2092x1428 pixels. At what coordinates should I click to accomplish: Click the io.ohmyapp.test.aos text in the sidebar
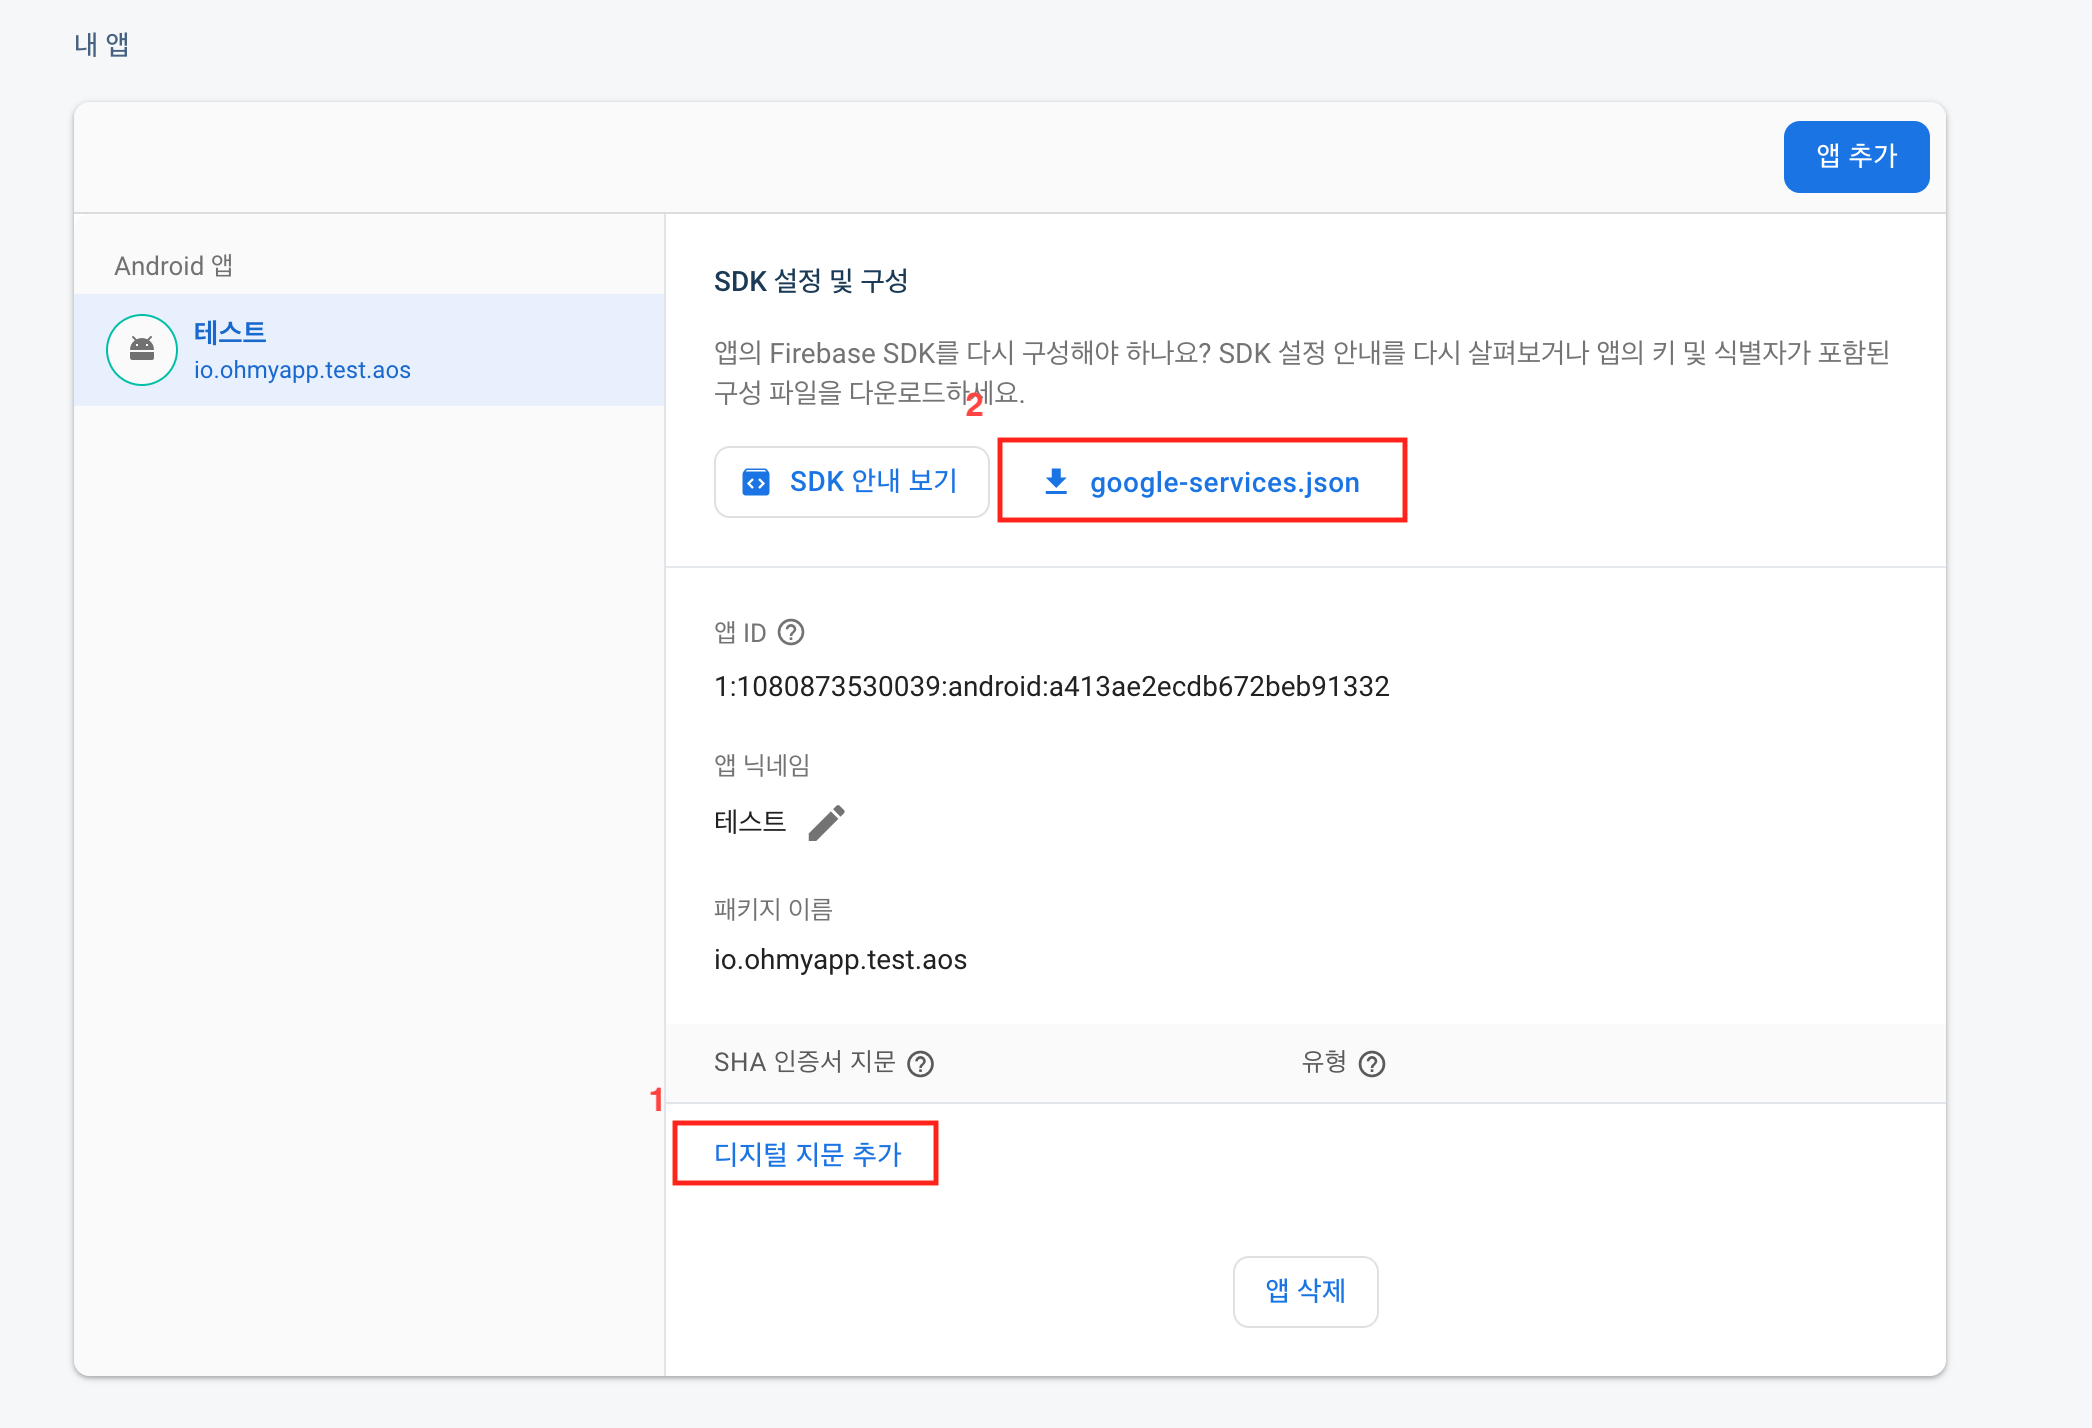coord(302,370)
